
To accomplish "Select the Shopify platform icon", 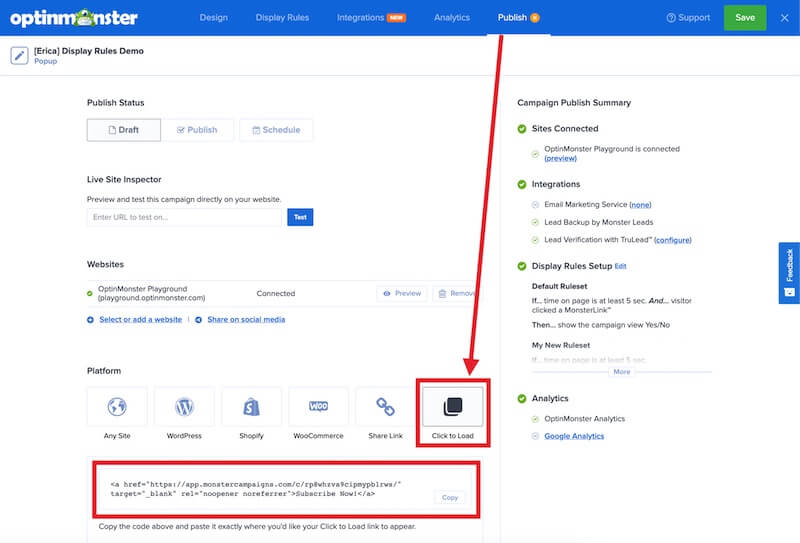I will click(x=251, y=407).
